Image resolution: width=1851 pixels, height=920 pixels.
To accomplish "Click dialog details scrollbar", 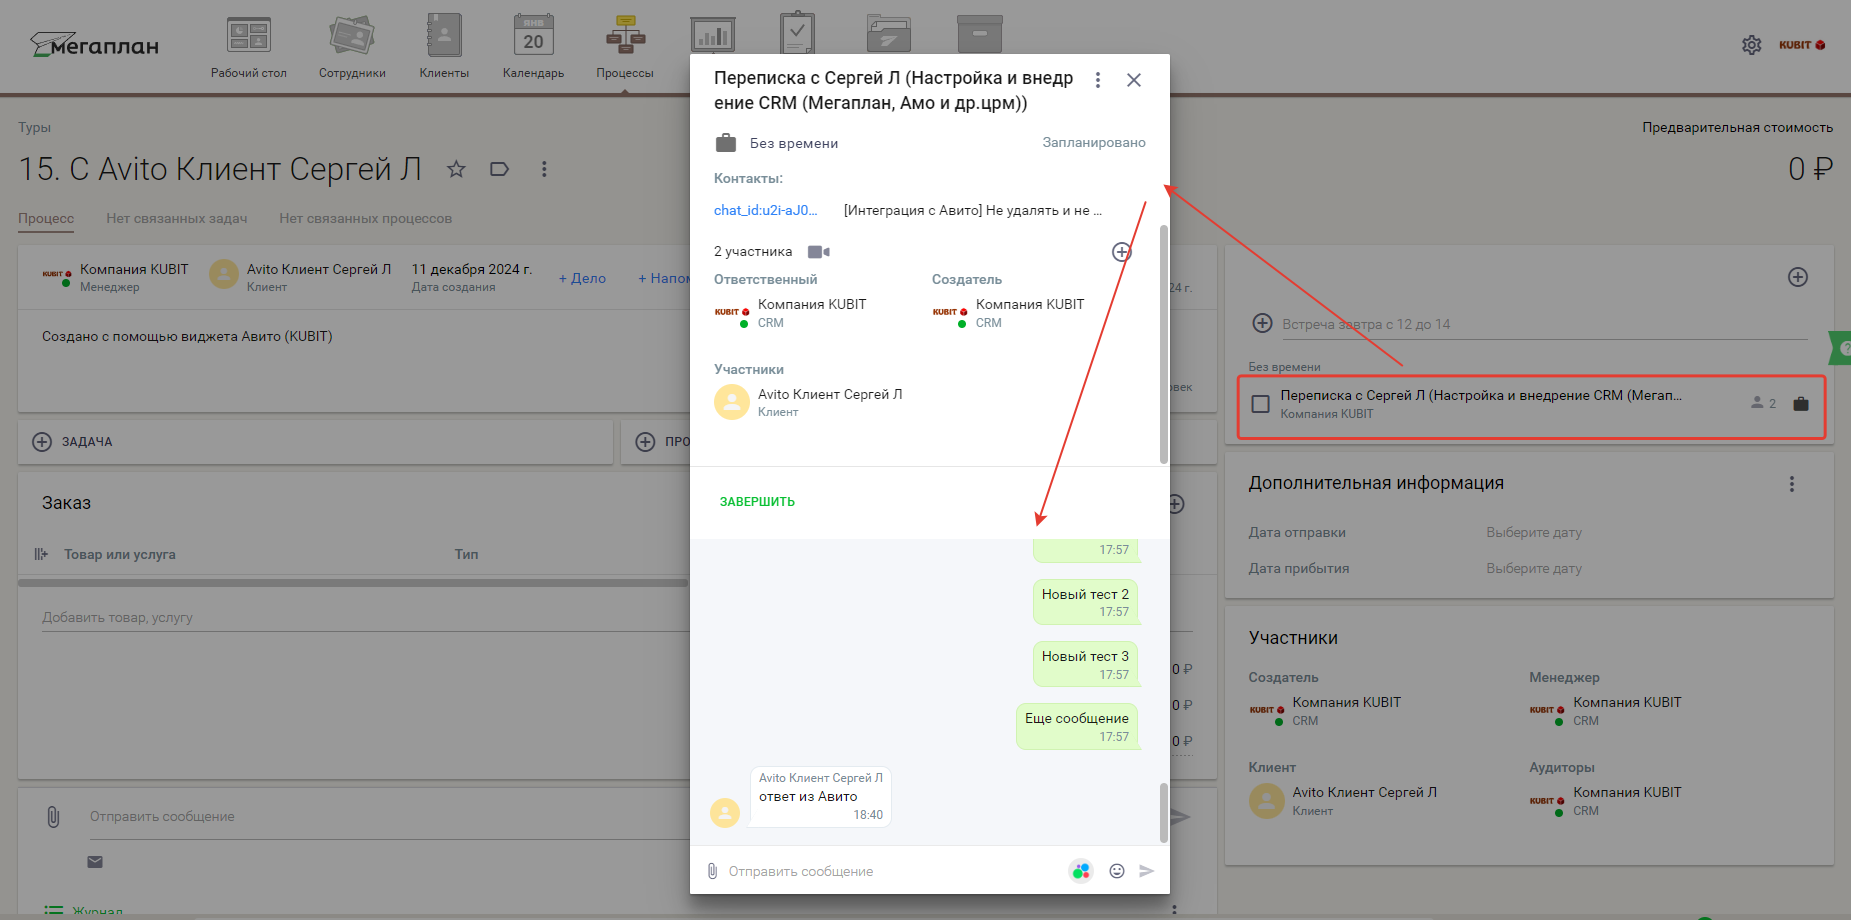I will 1163,344.
